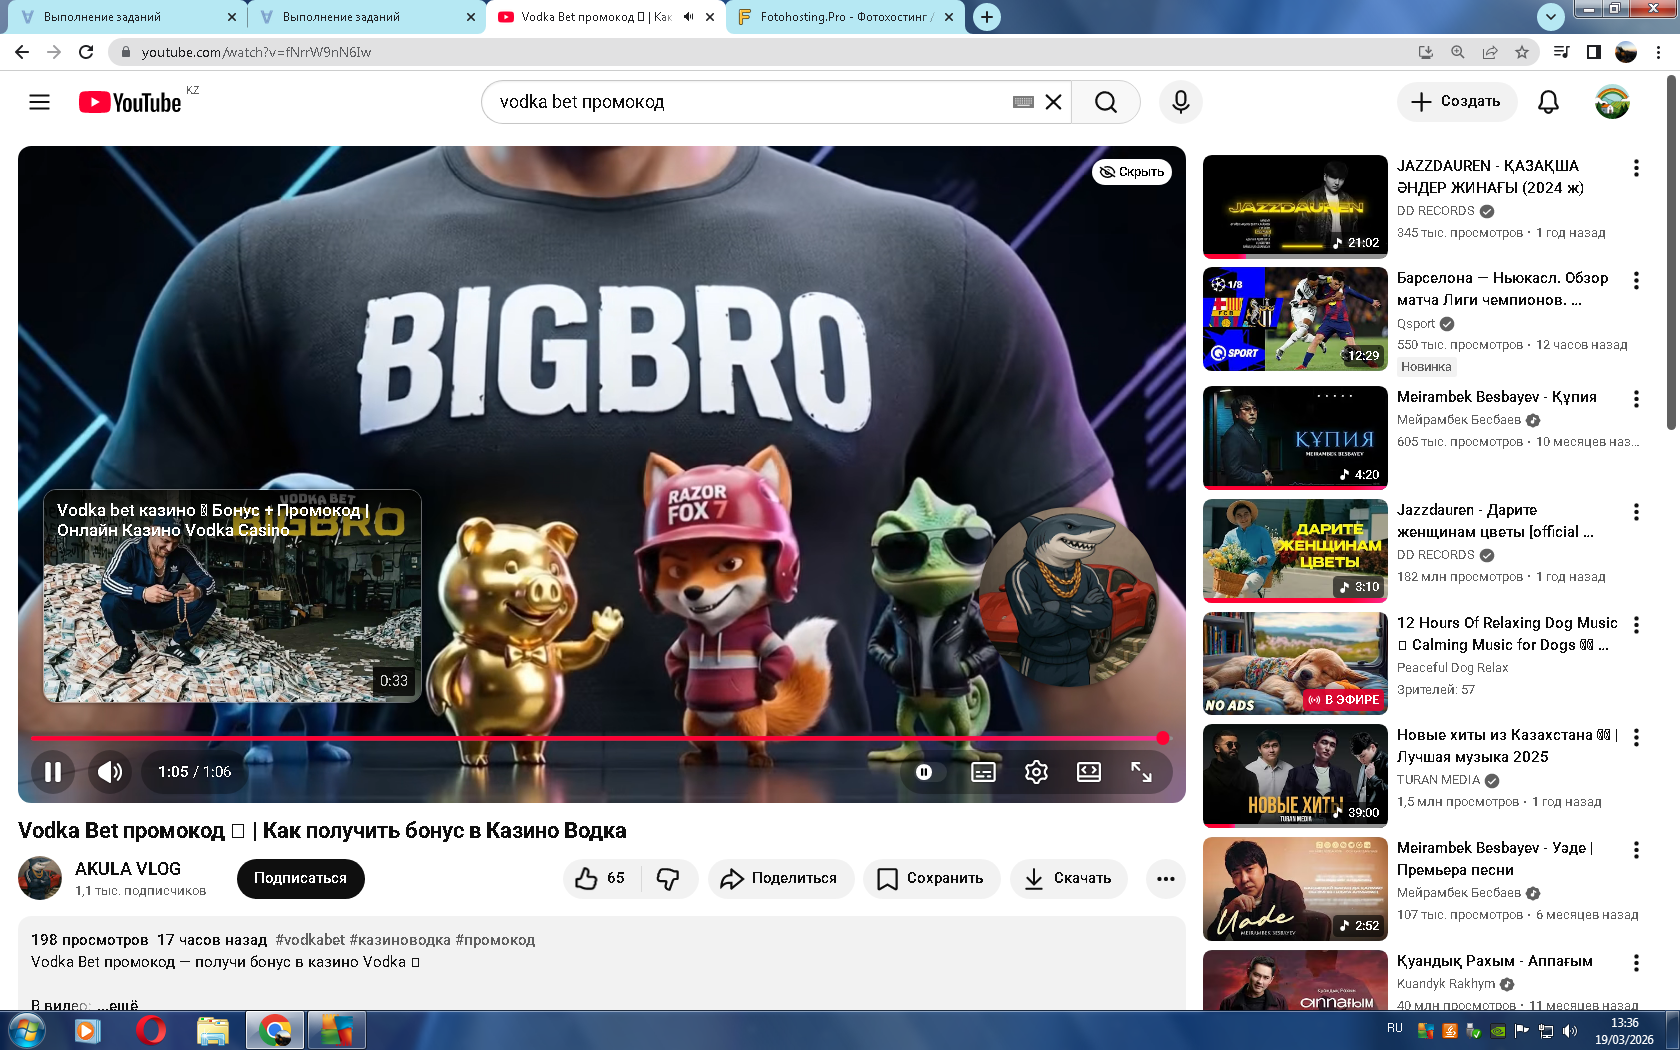
Task: Open the player settings gear
Action: click(1036, 772)
